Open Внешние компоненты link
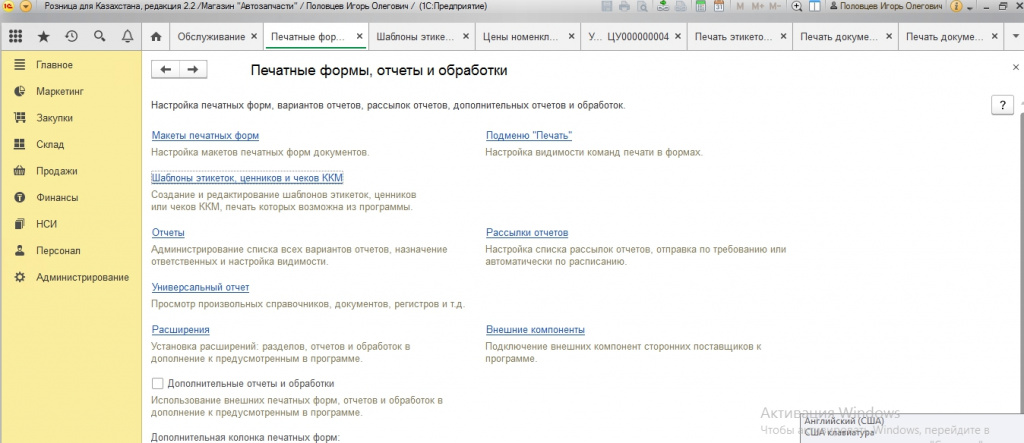 [536, 330]
